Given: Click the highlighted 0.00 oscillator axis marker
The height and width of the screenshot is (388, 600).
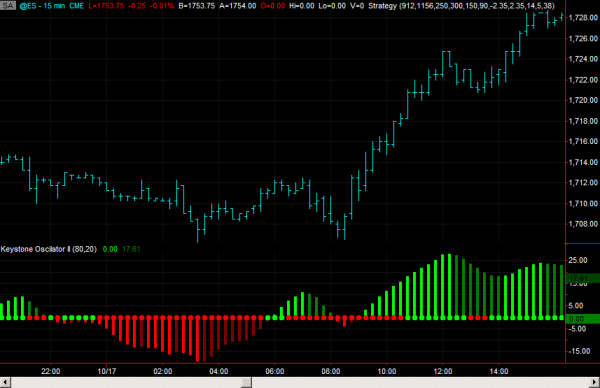Looking at the screenshot, I should [x=583, y=319].
